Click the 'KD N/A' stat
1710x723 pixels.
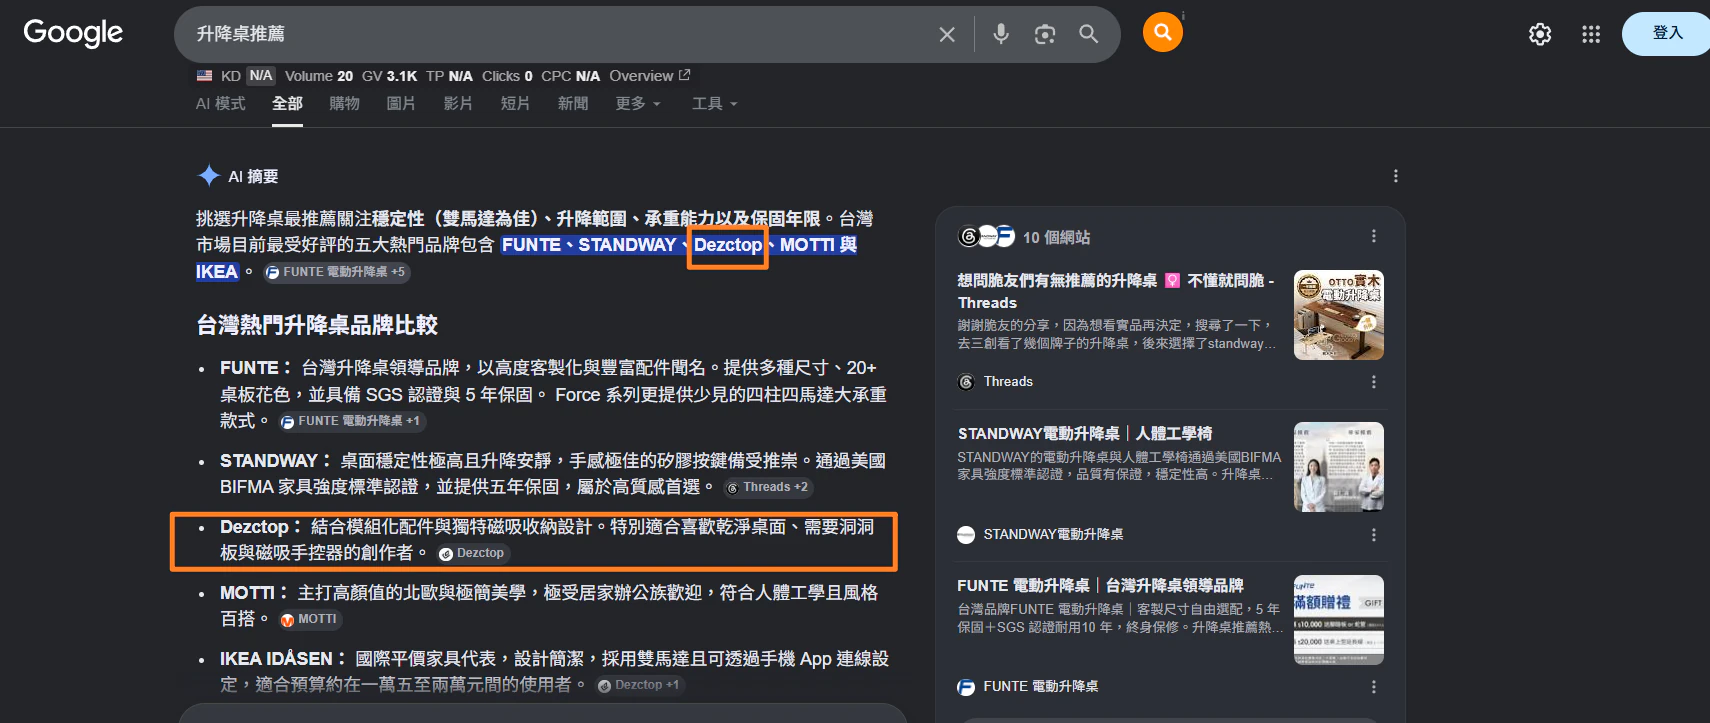(x=248, y=76)
